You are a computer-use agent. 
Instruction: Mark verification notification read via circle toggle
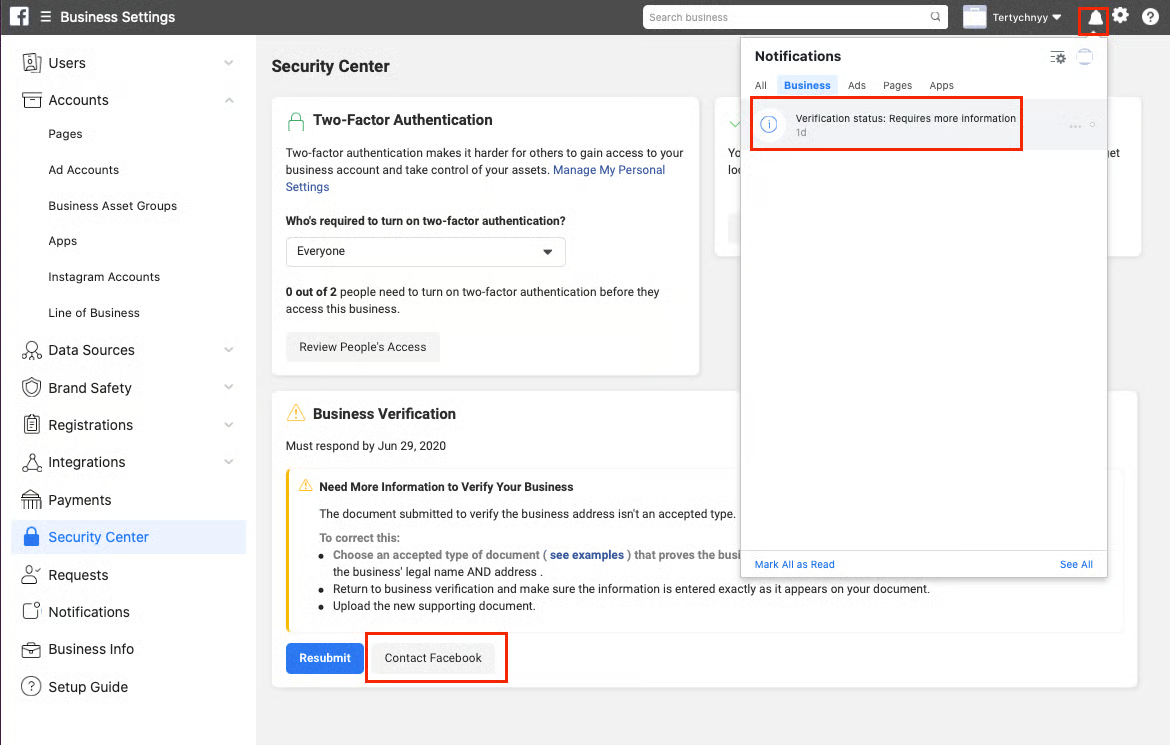pyautogui.click(x=1092, y=125)
